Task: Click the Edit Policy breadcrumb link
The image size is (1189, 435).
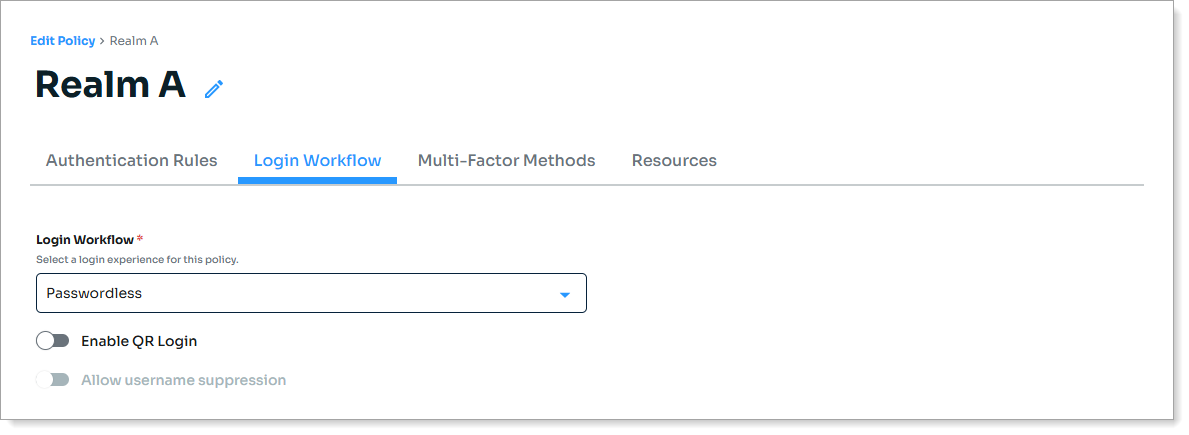Action: [x=63, y=41]
